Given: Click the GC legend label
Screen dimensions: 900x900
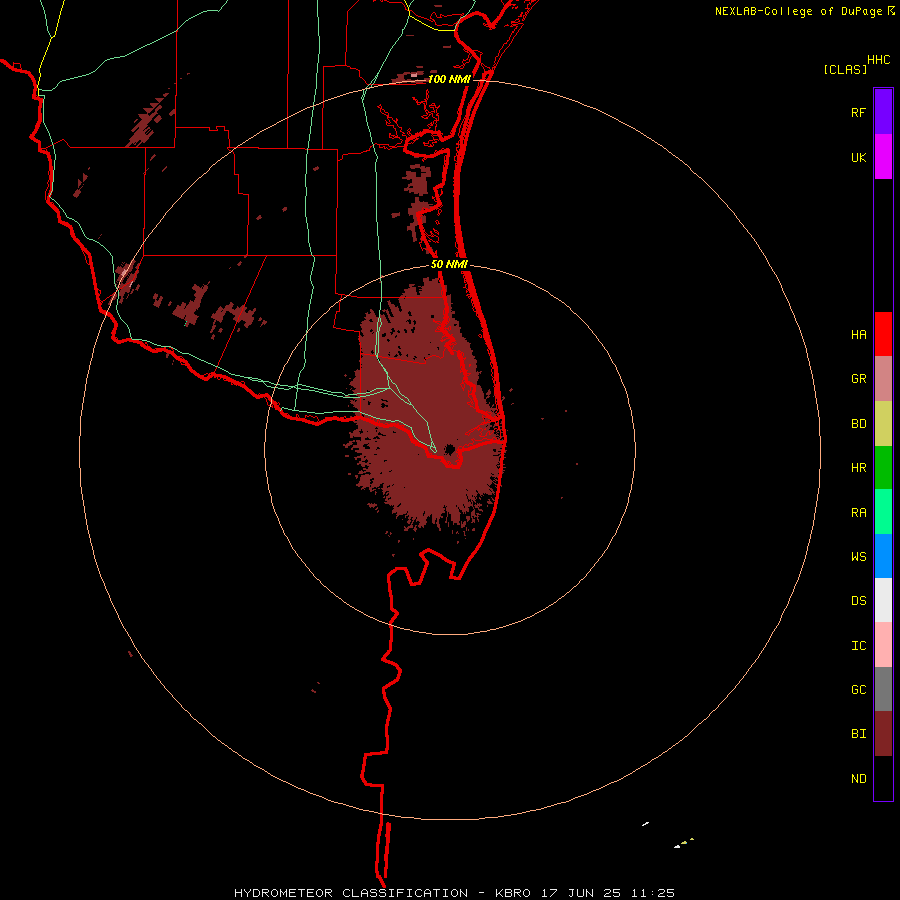Looking at the screenshot, I should [x=858, y=689].
